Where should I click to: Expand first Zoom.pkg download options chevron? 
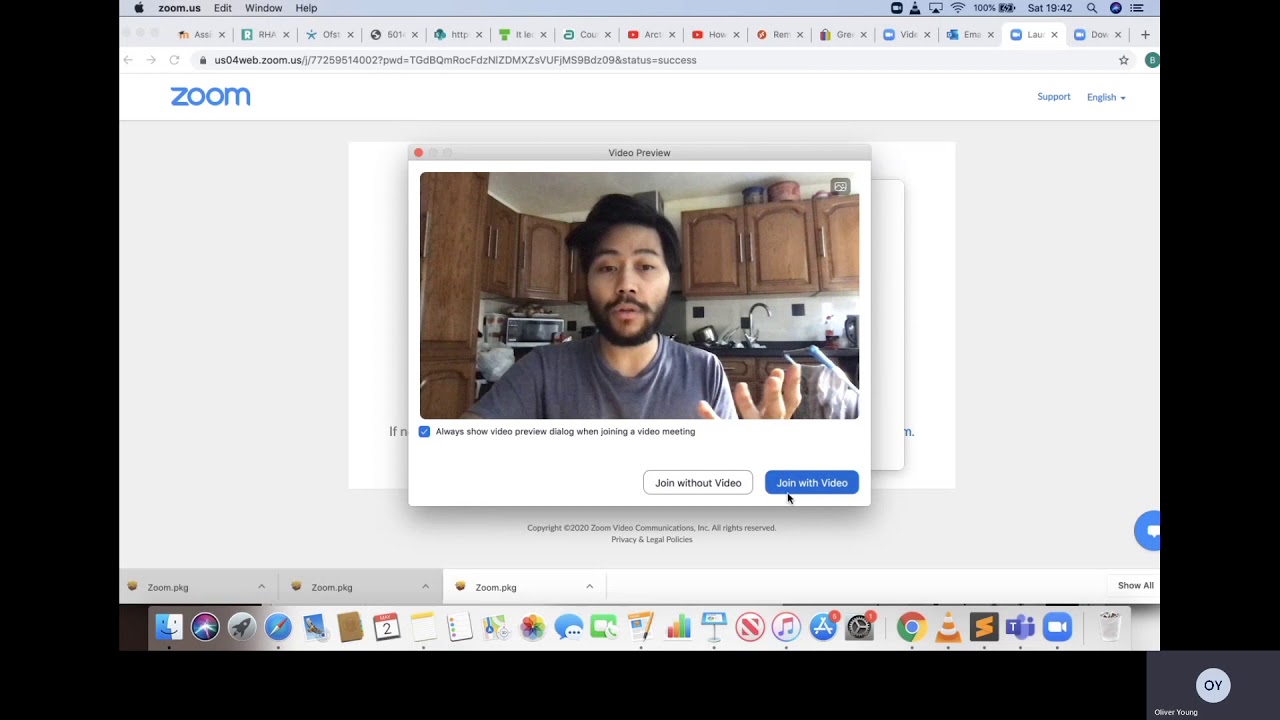tap(262, 587)
